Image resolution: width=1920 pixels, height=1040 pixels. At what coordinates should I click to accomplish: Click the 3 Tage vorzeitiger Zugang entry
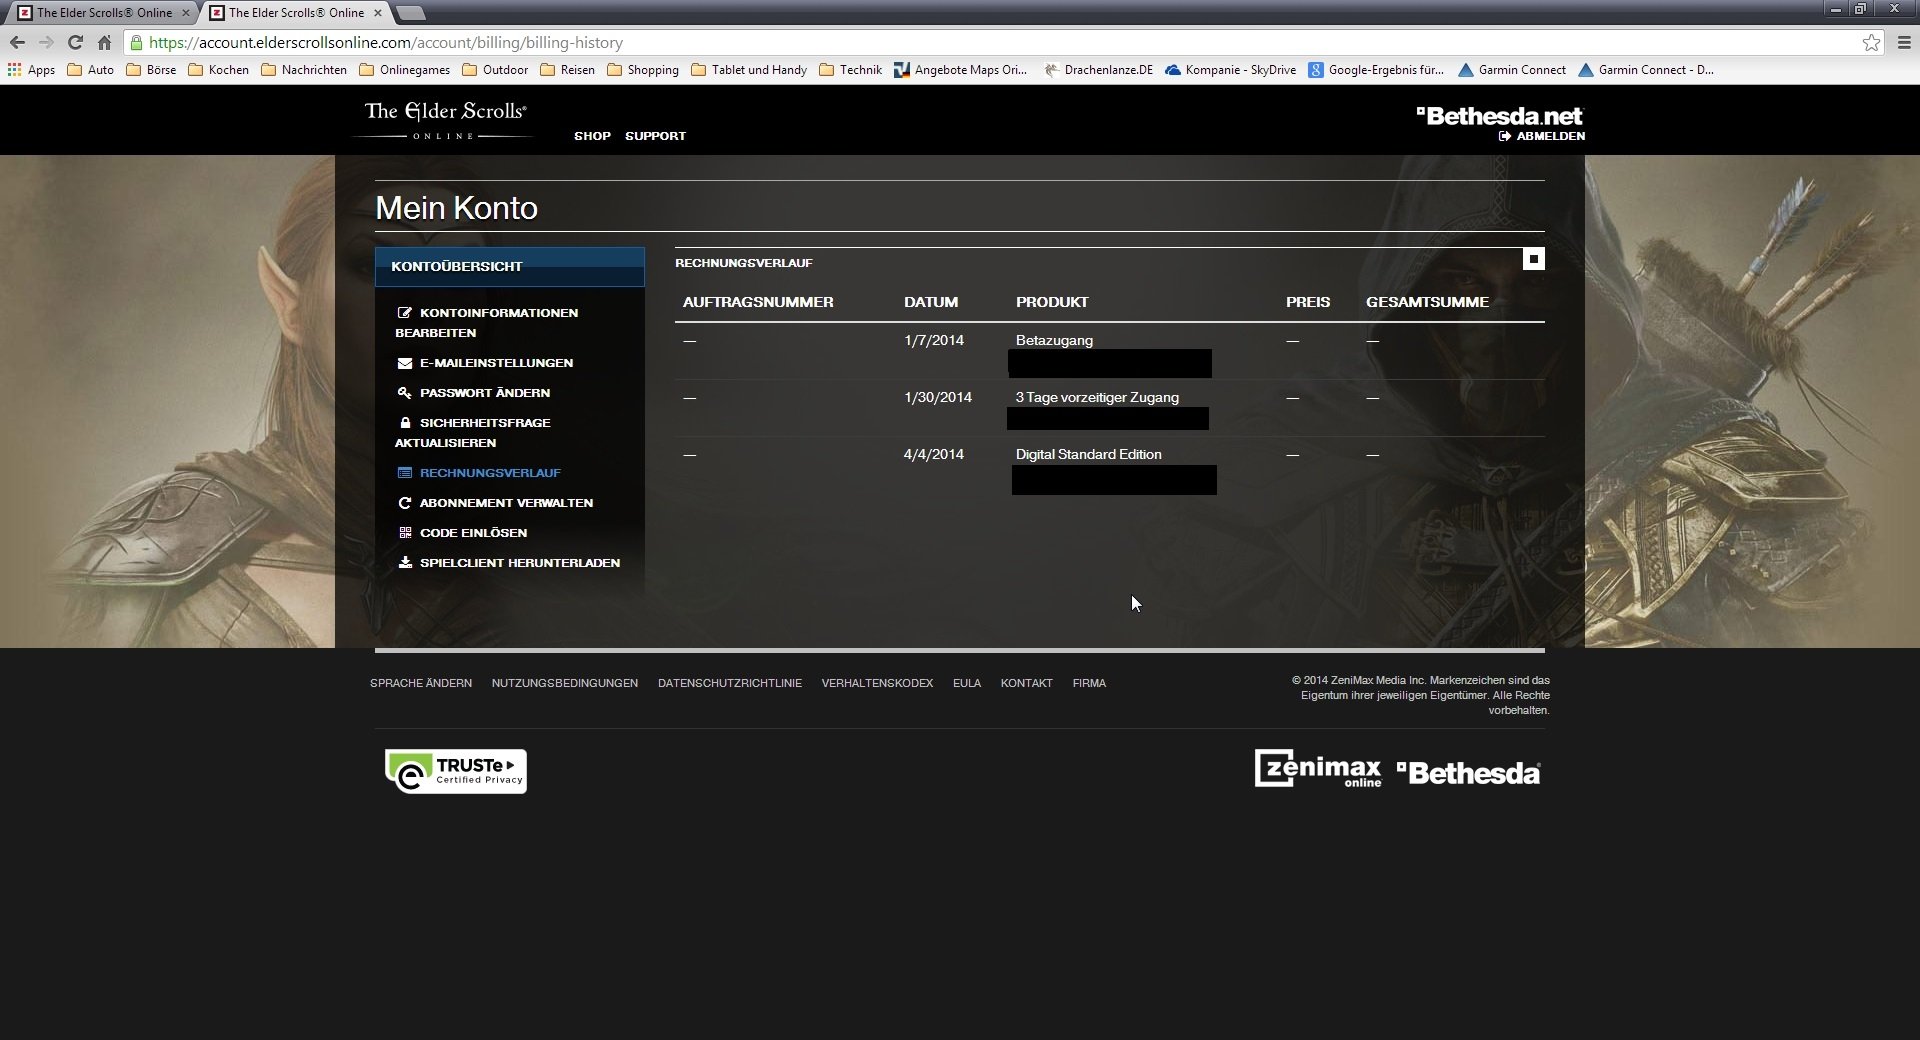pos(1097,397)
